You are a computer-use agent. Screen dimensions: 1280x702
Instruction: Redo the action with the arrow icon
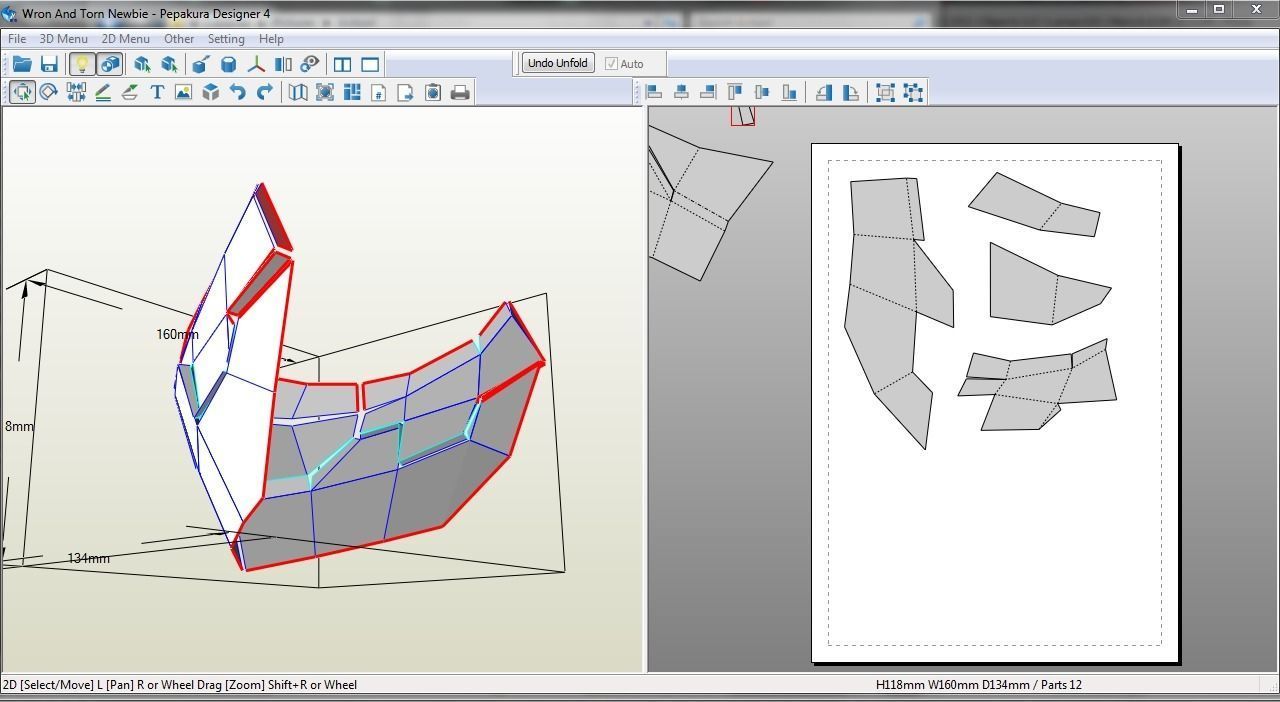pyautogui.click(x=265, y=92)
